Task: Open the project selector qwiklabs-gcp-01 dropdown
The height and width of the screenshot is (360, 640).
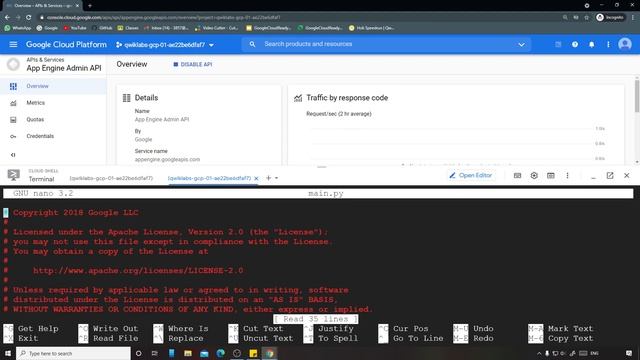Action: (165, 45)
